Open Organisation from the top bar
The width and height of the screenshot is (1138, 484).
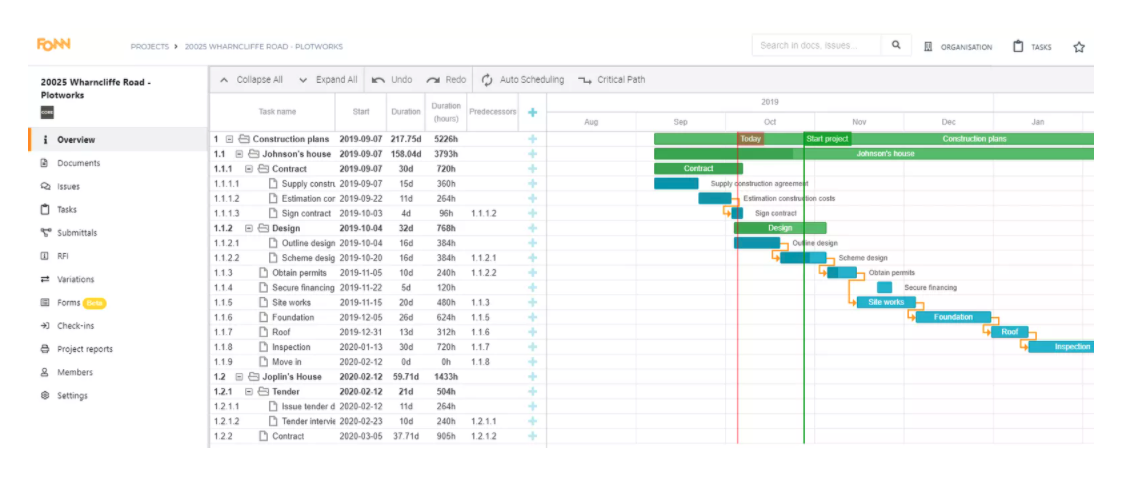tap(957, 47)
